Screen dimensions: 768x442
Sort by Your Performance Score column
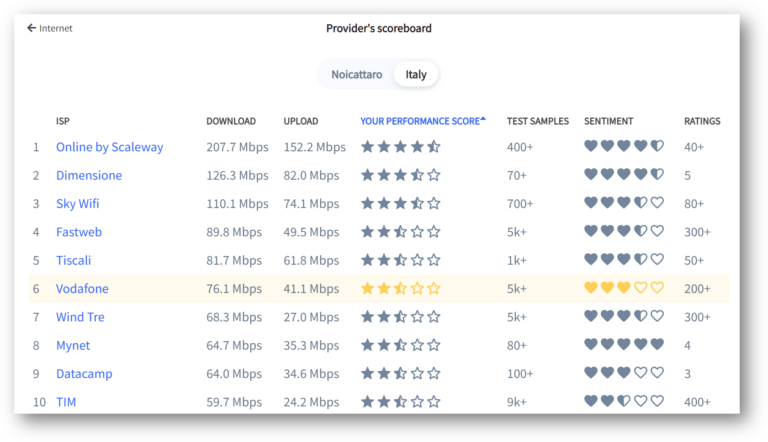419,121
